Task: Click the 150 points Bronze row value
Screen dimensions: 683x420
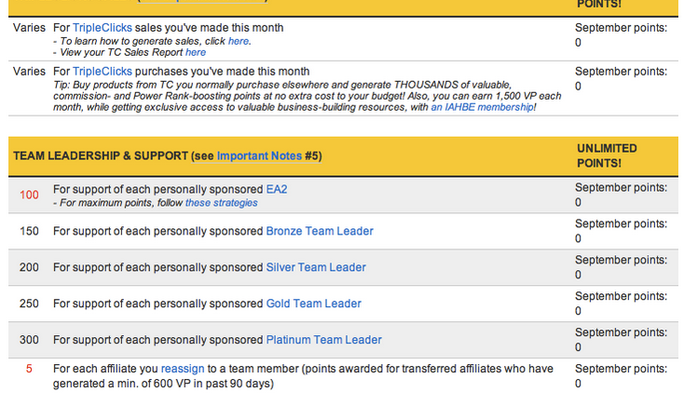Action: 29,231
